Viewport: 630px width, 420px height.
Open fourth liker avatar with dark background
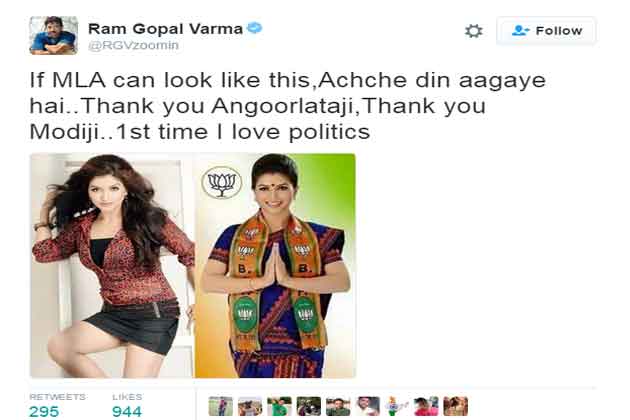coord(309,406)
